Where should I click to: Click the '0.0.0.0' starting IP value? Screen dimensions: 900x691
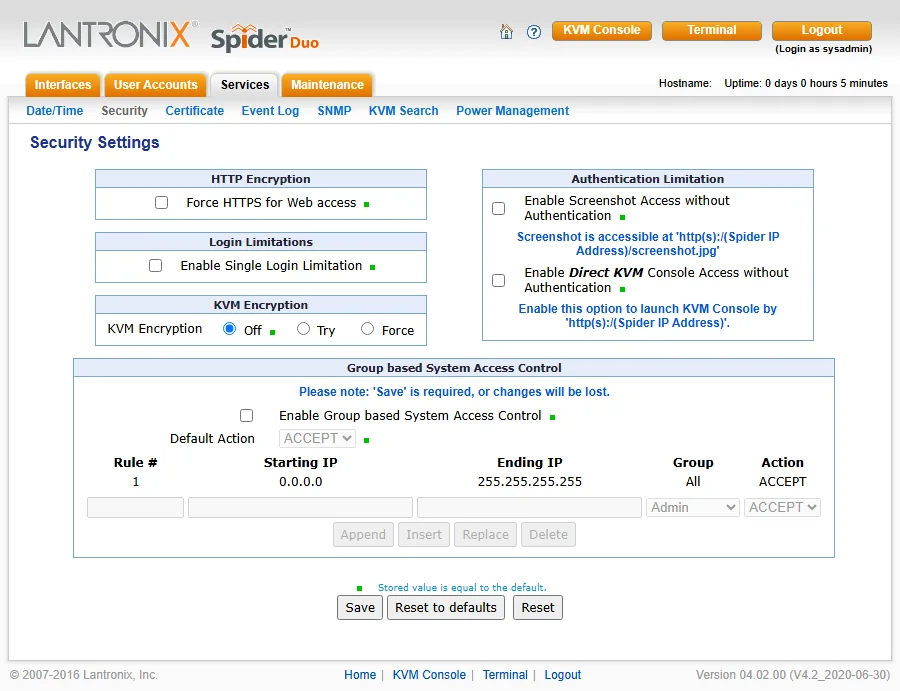(x=301, y=482)
